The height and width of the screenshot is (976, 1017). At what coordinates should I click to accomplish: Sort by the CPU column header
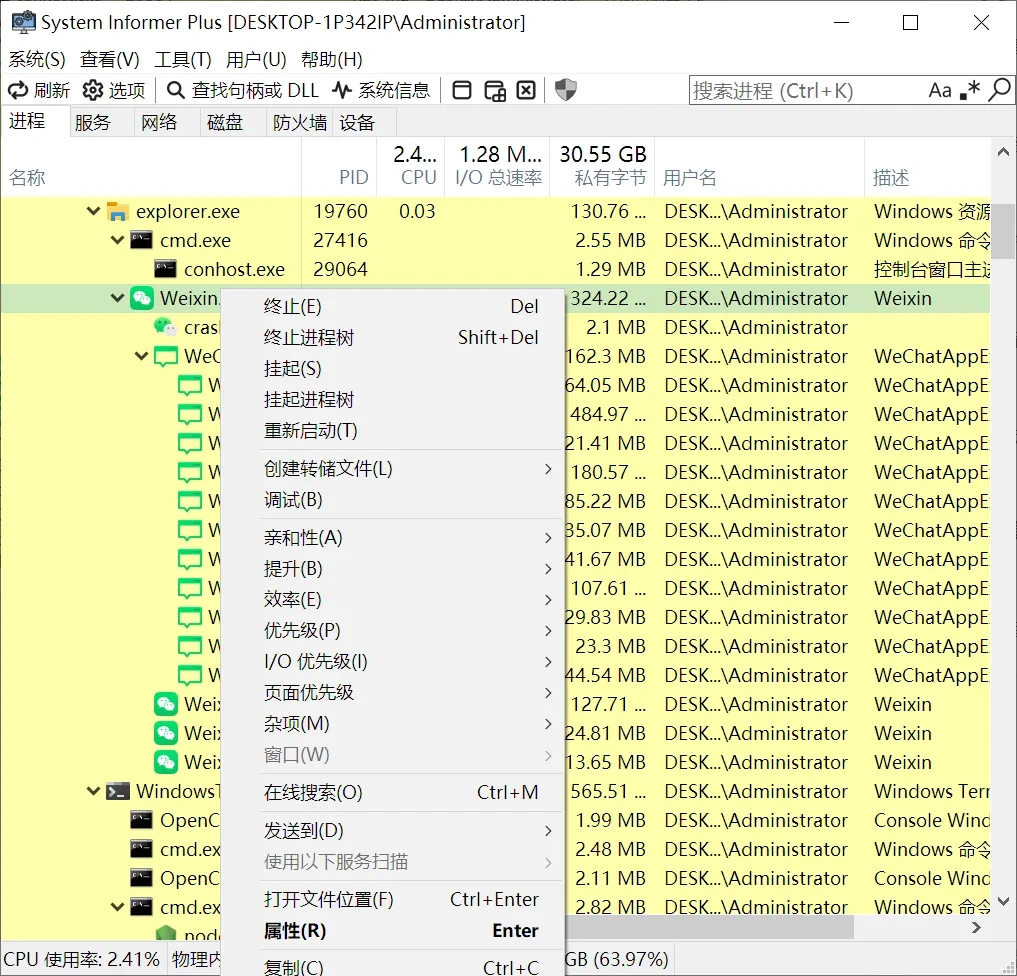point(411,167)
